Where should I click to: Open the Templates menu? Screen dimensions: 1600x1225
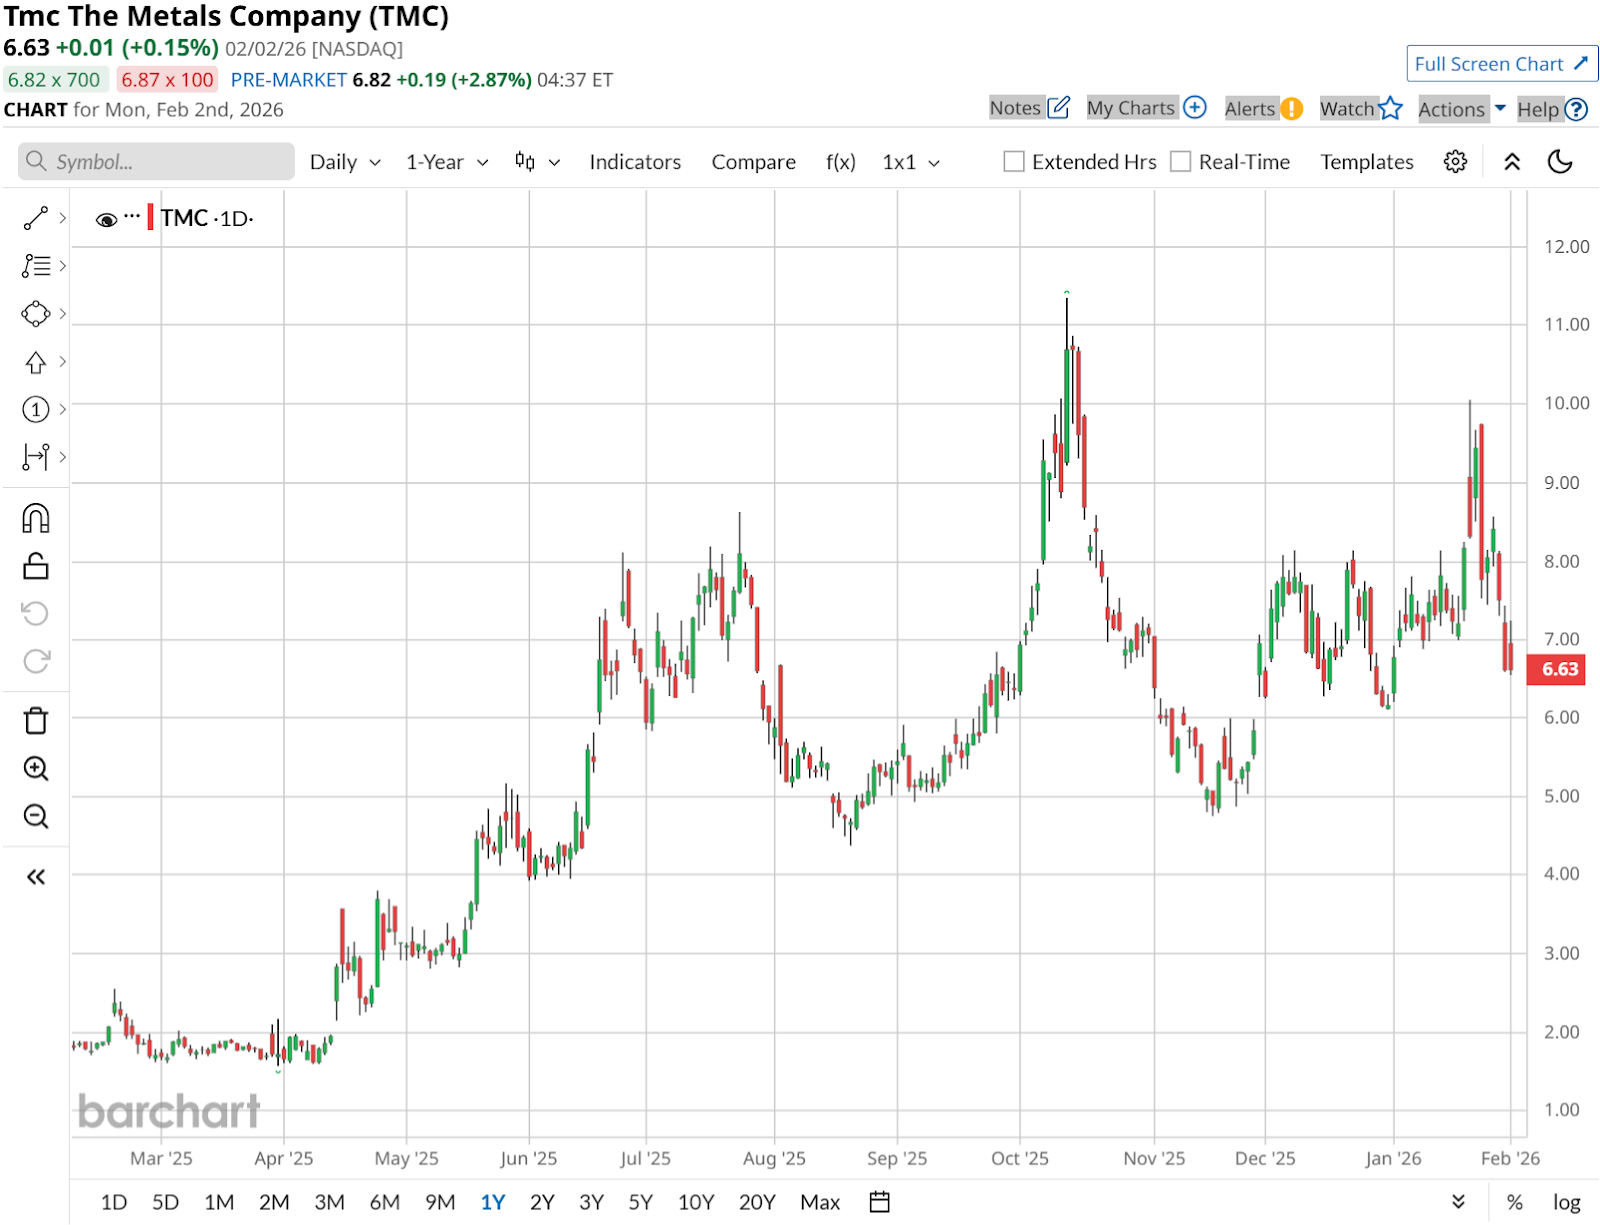[1367, 162]
